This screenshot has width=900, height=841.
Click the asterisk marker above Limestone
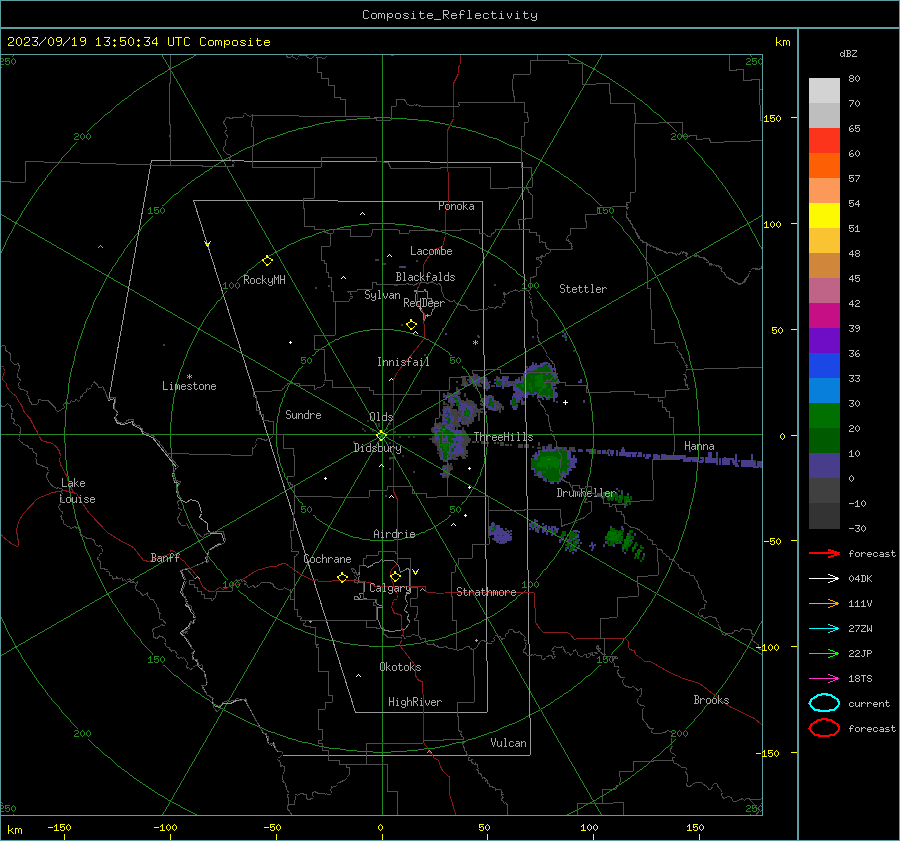pyautogui.click(x=189, y=377)
